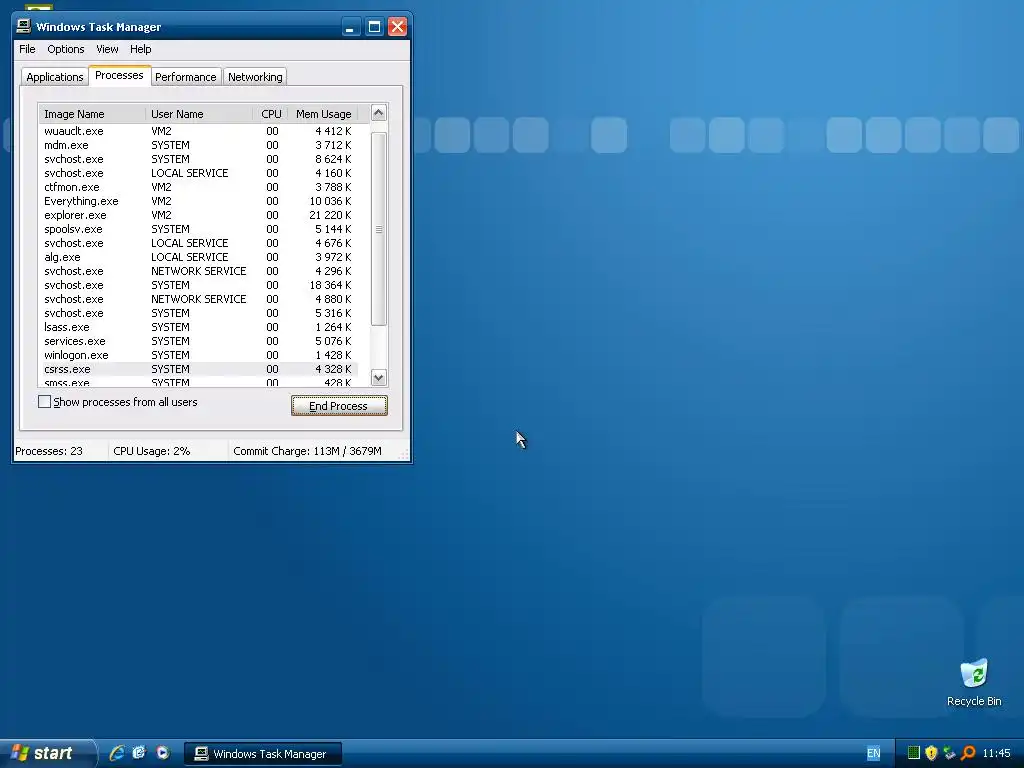Click the End Process button
The image size is (1024, 768).
[339, 406]
